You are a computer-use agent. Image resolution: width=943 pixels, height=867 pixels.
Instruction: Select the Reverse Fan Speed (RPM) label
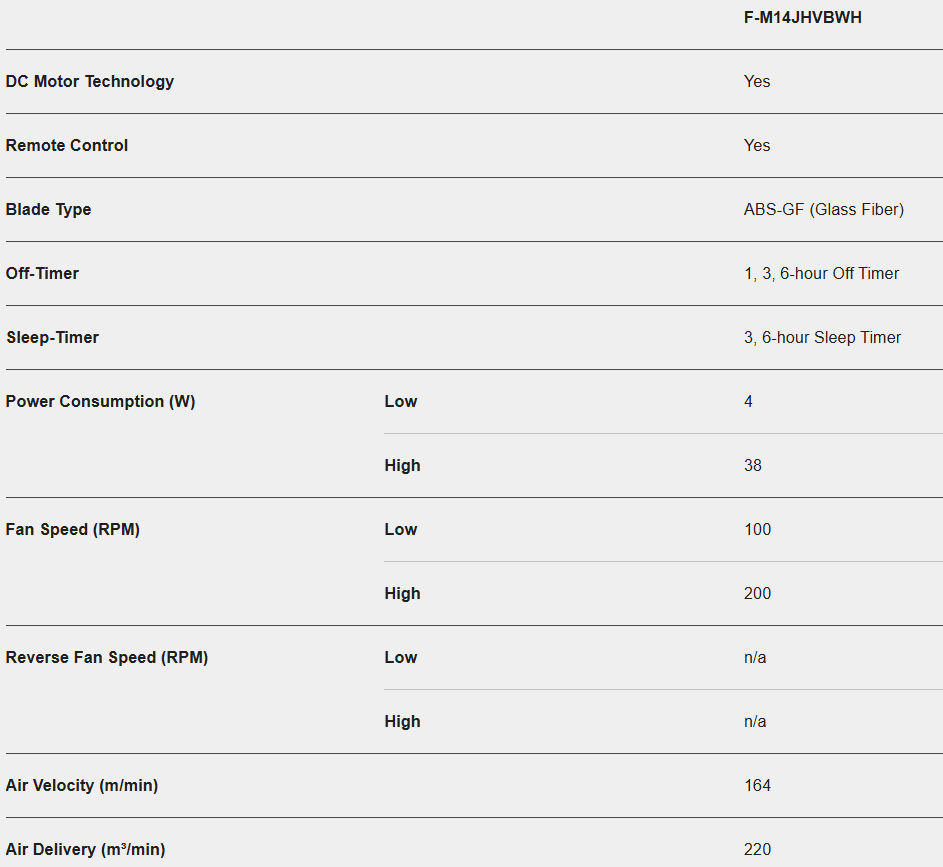[107, 657]
